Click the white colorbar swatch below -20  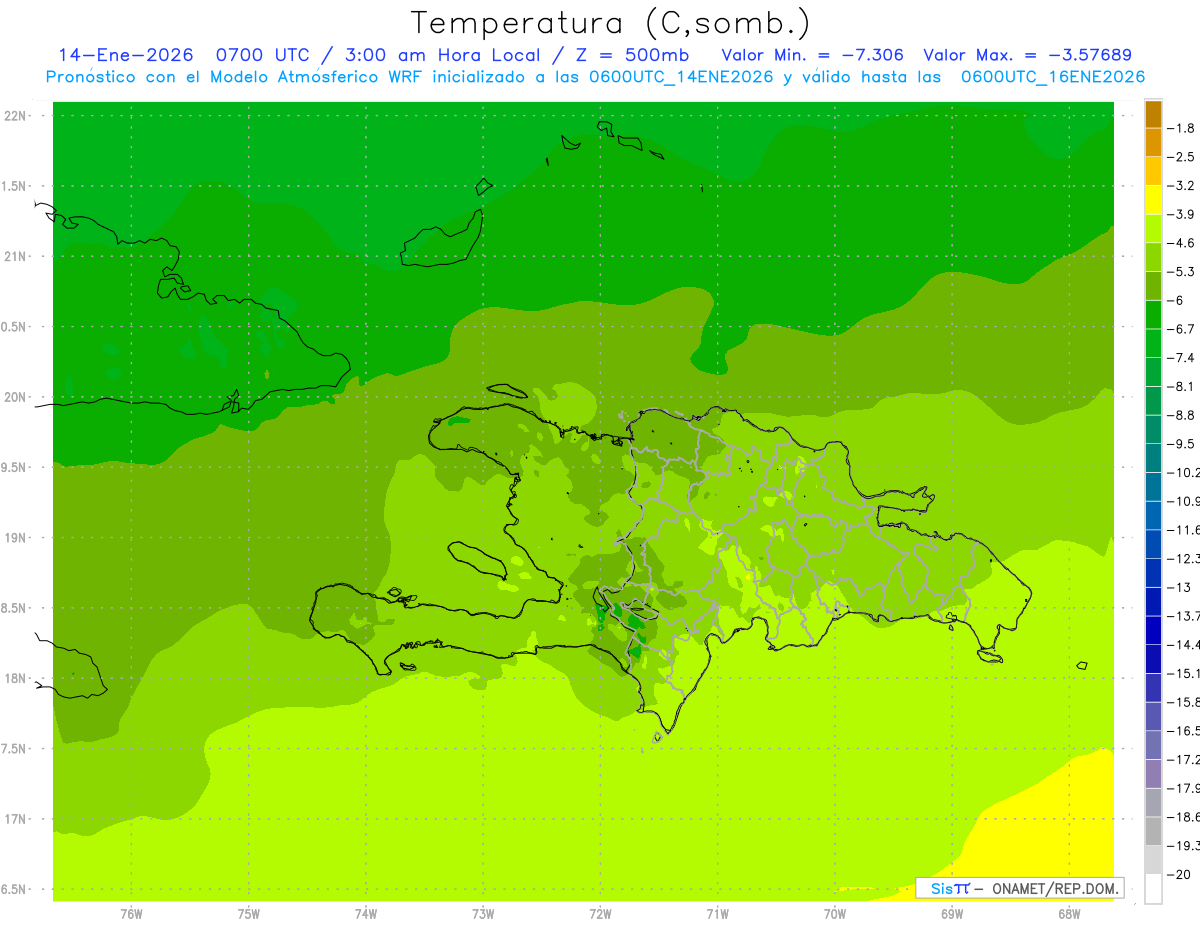[1153, 888]
